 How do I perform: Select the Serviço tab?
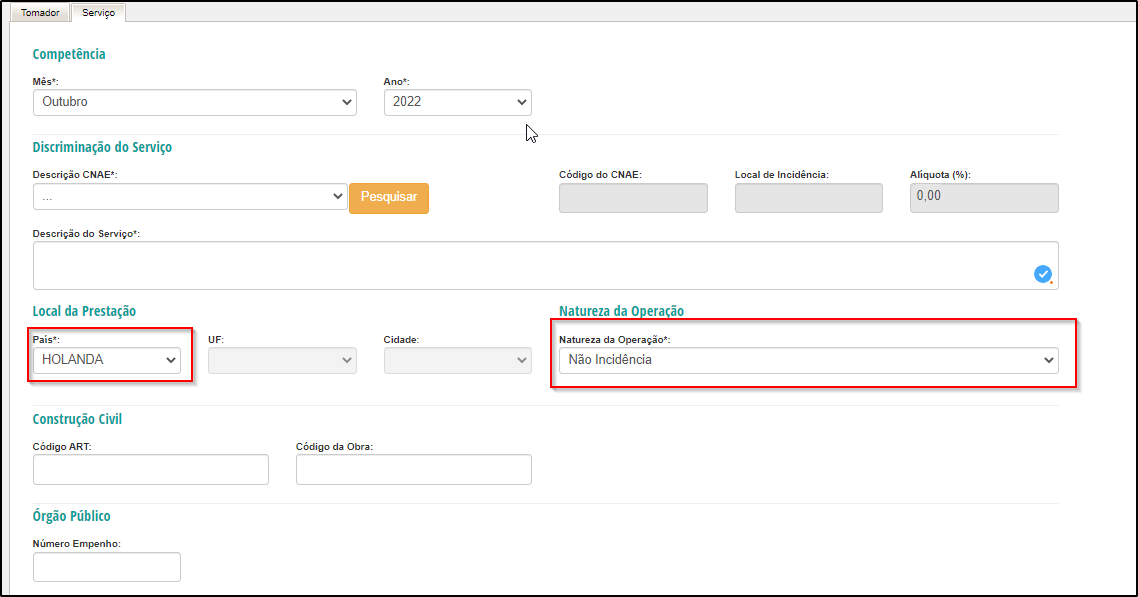[98, 13]
